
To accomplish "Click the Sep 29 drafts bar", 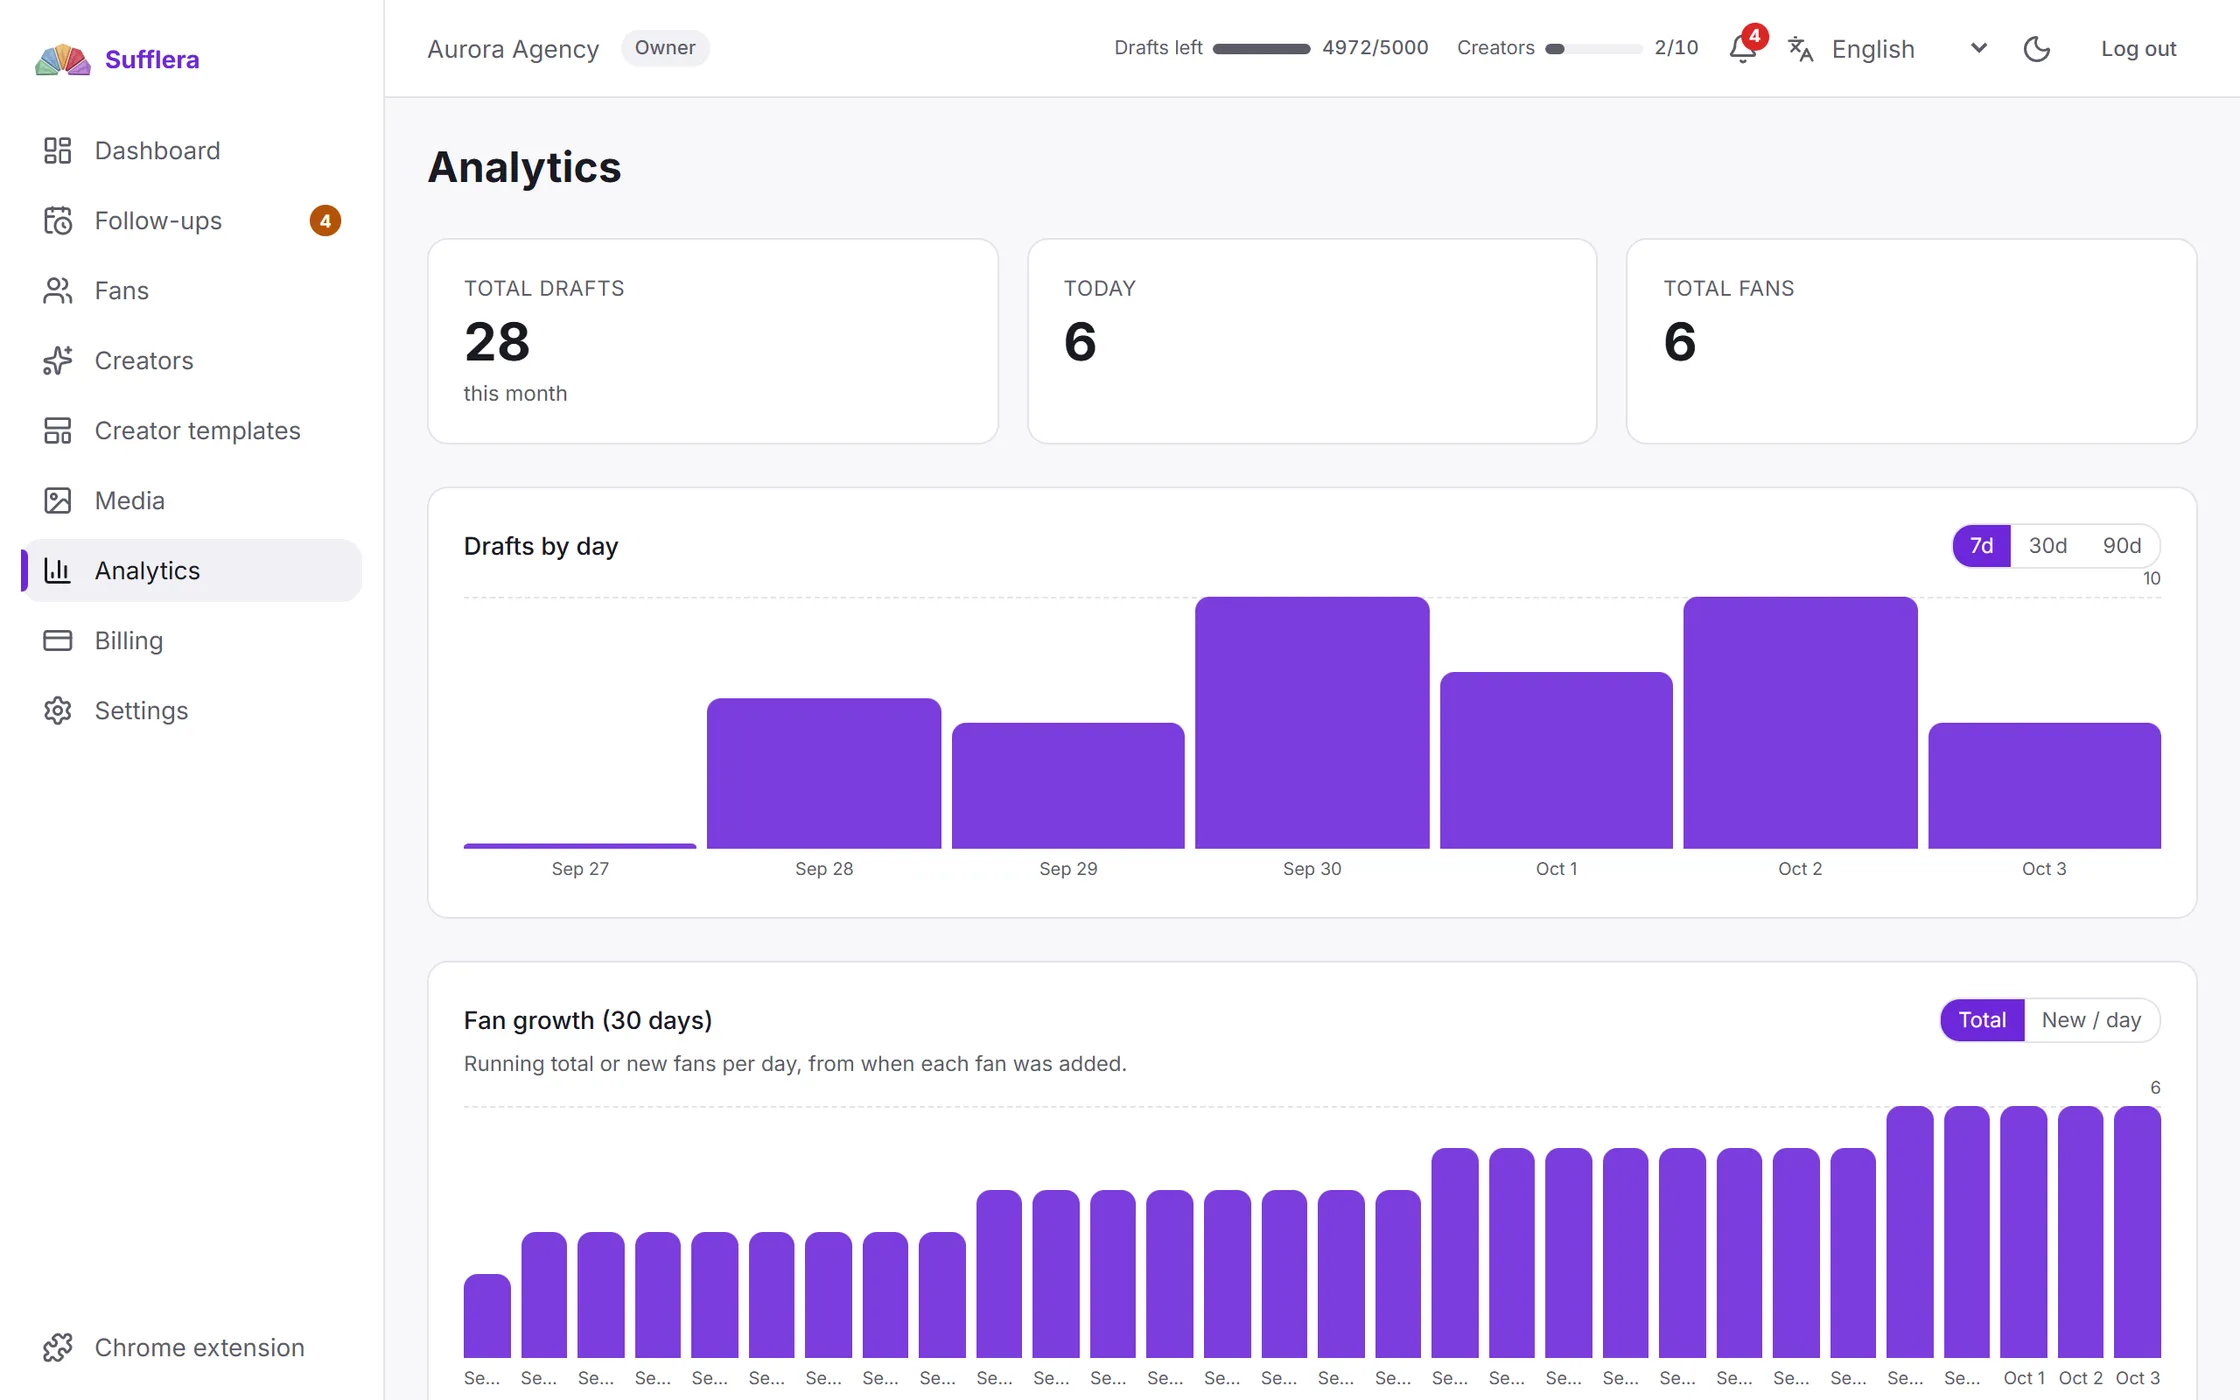I will tap(1068, 786).
